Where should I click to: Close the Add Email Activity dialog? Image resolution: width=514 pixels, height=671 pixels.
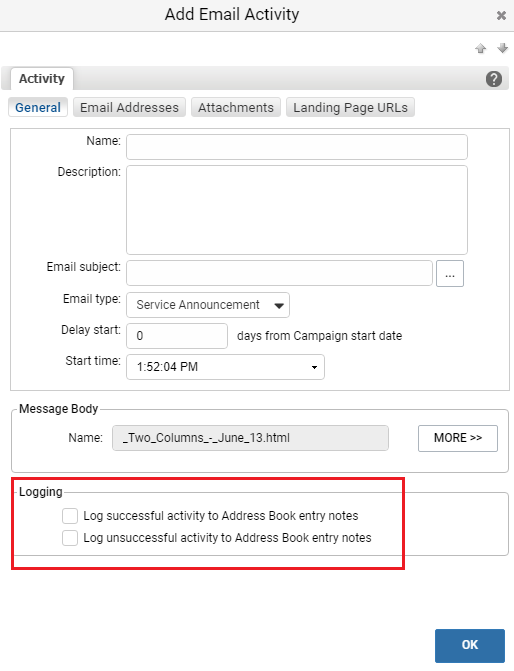(x=501, y=16)
